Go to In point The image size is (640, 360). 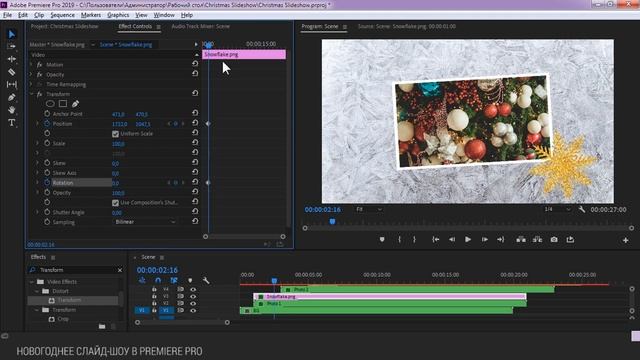[436, 240]
